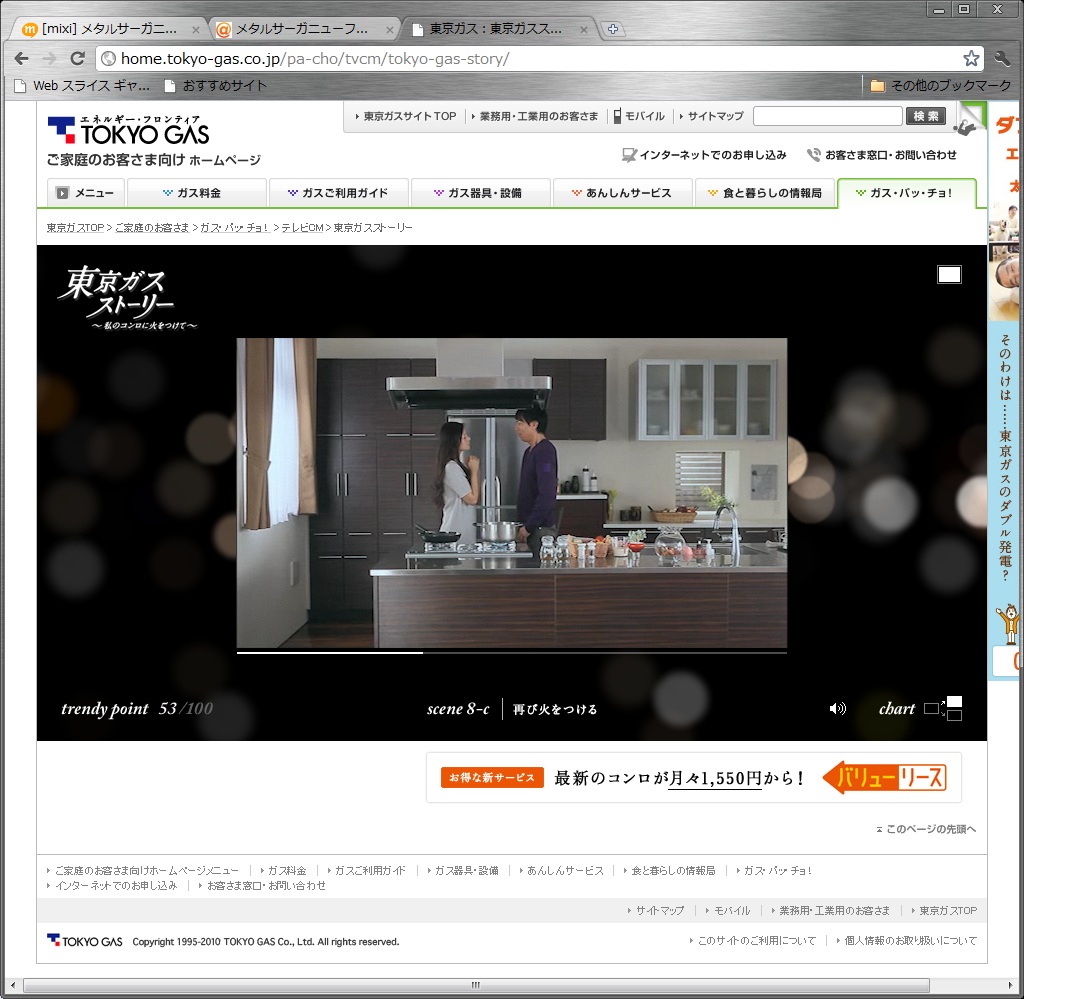The image size is (1072, 999).
Task: Bookmark page with star icon
Action: 971,59
